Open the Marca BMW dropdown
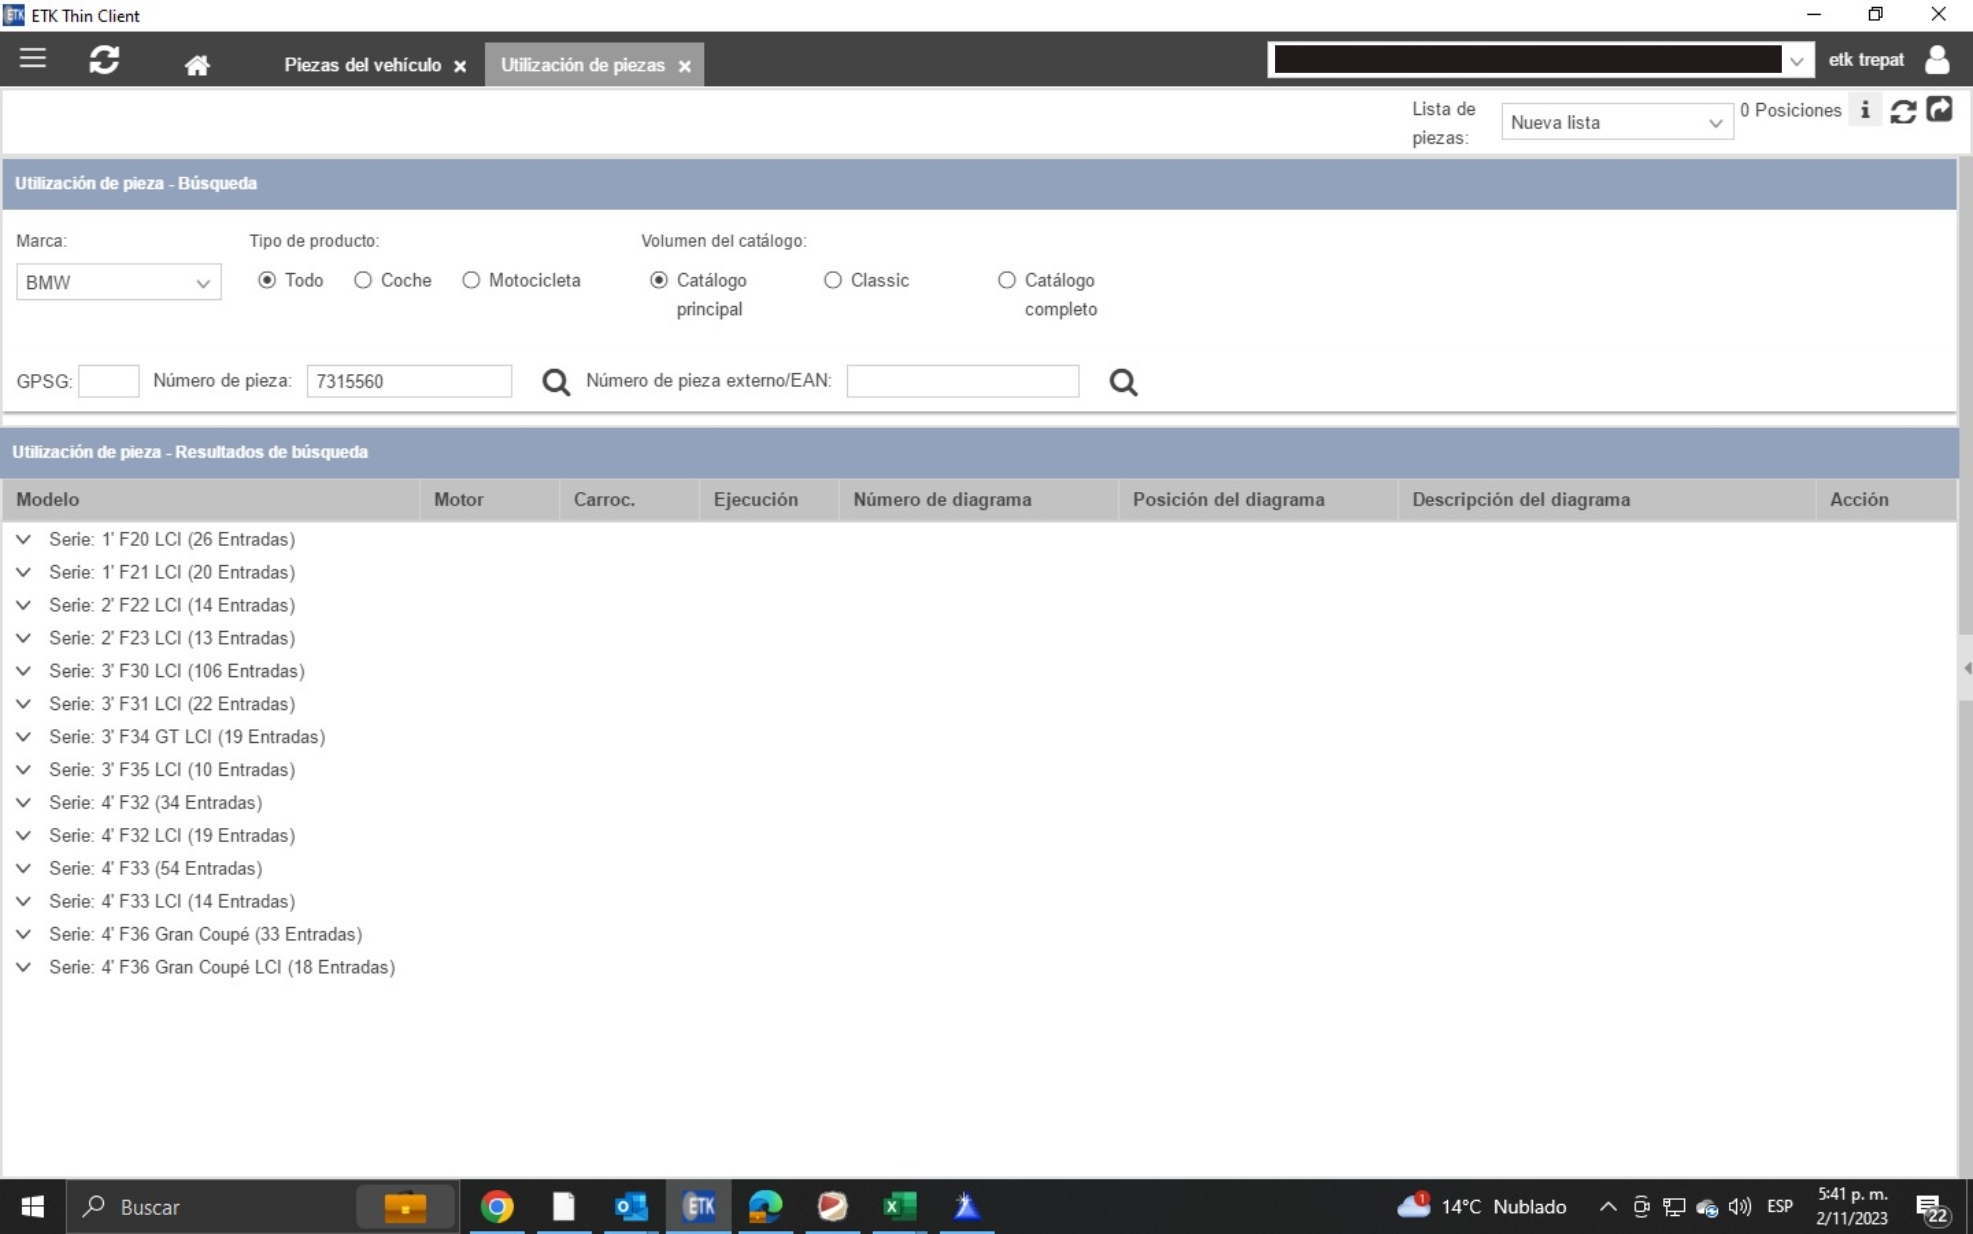The image size is (1973, 1234). point(118,283)
